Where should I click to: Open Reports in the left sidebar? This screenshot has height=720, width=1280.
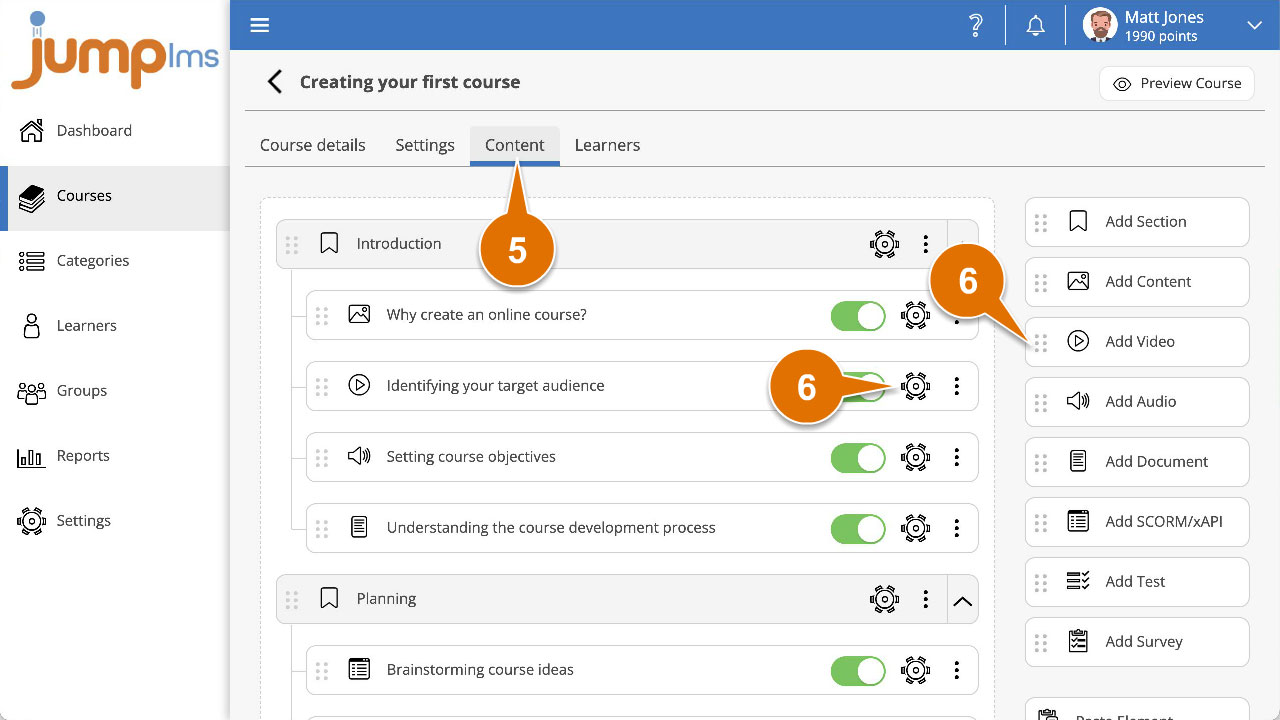coord(83,456)
